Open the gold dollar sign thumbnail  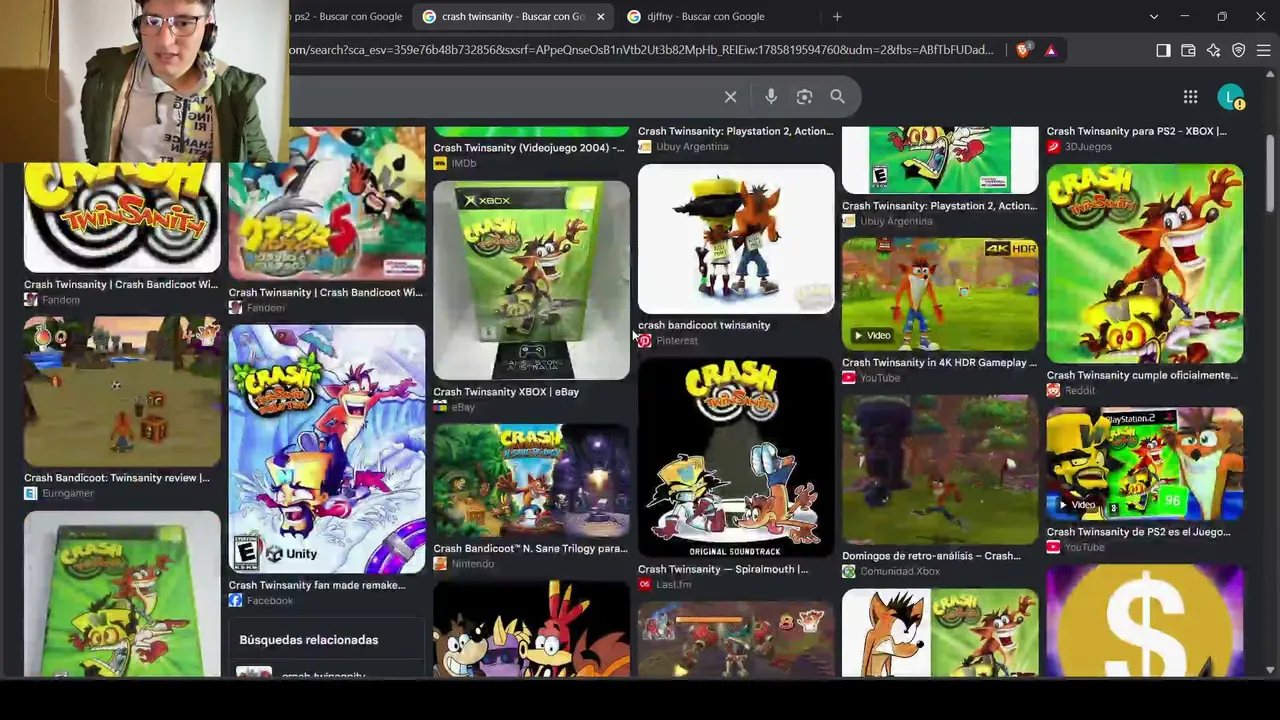click(x=1145, y=620)
